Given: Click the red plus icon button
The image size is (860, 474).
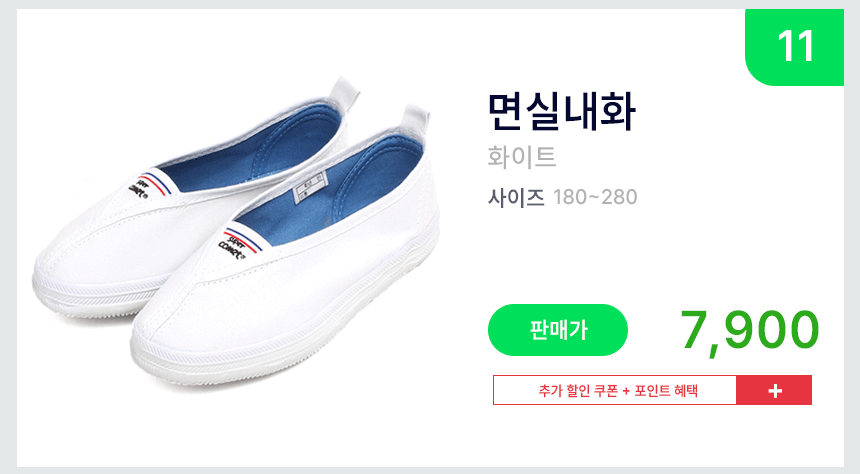Looking at the screenshot, I should point(774,391).
